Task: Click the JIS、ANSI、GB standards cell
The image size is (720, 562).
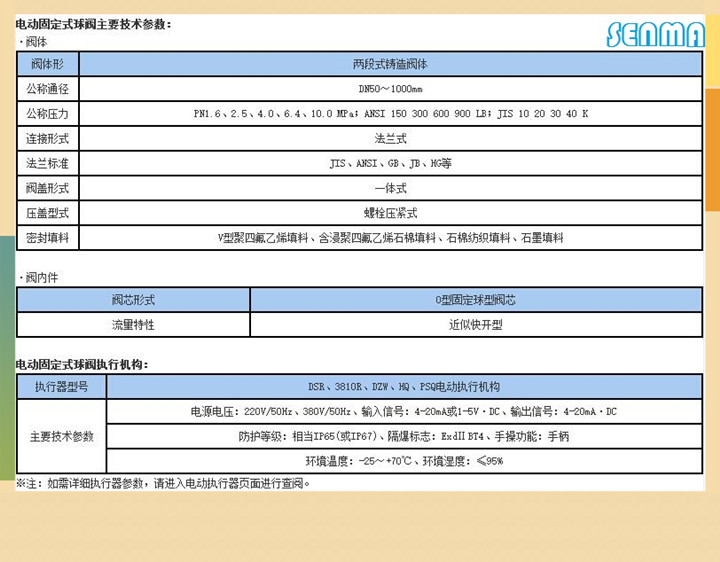Action: click(x=390, y=163)
